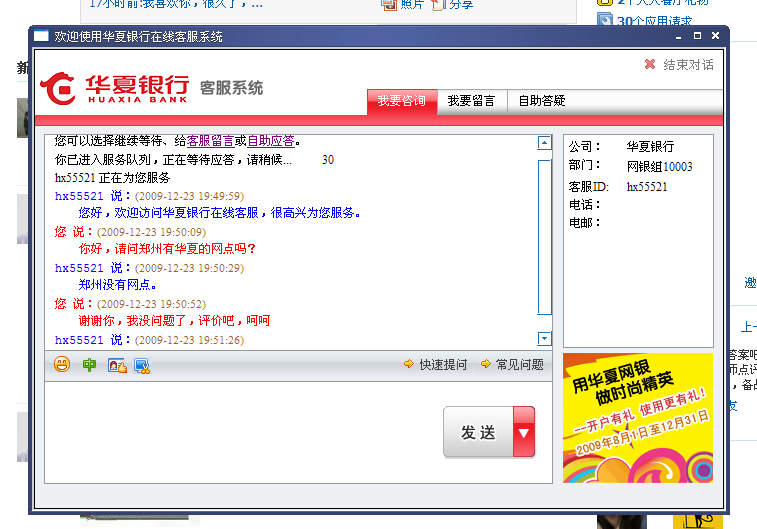Click the 照片 link in background page
The image size is (757, 529).
[412, 5]
